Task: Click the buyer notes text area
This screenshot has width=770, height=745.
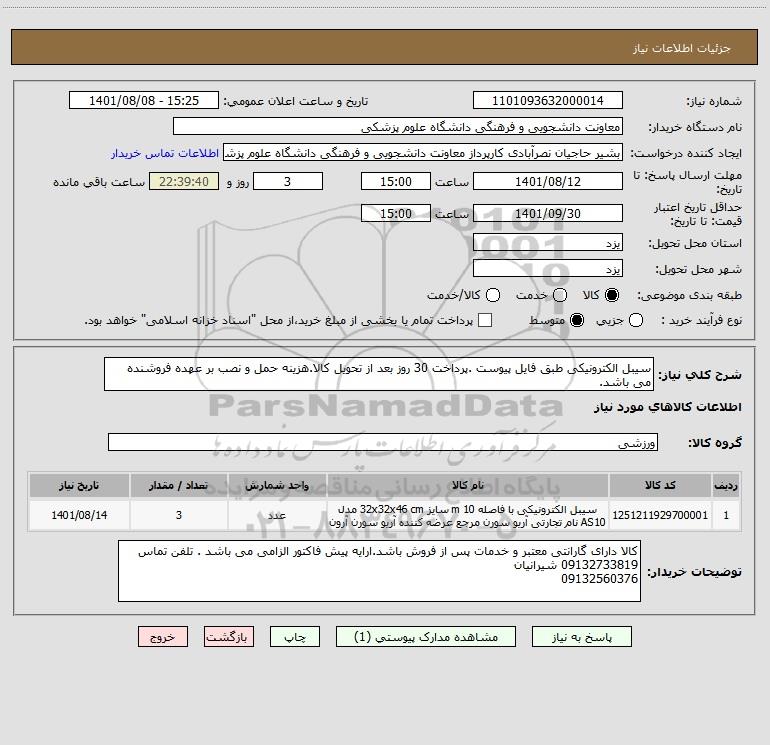Action: tap(379, 571)
